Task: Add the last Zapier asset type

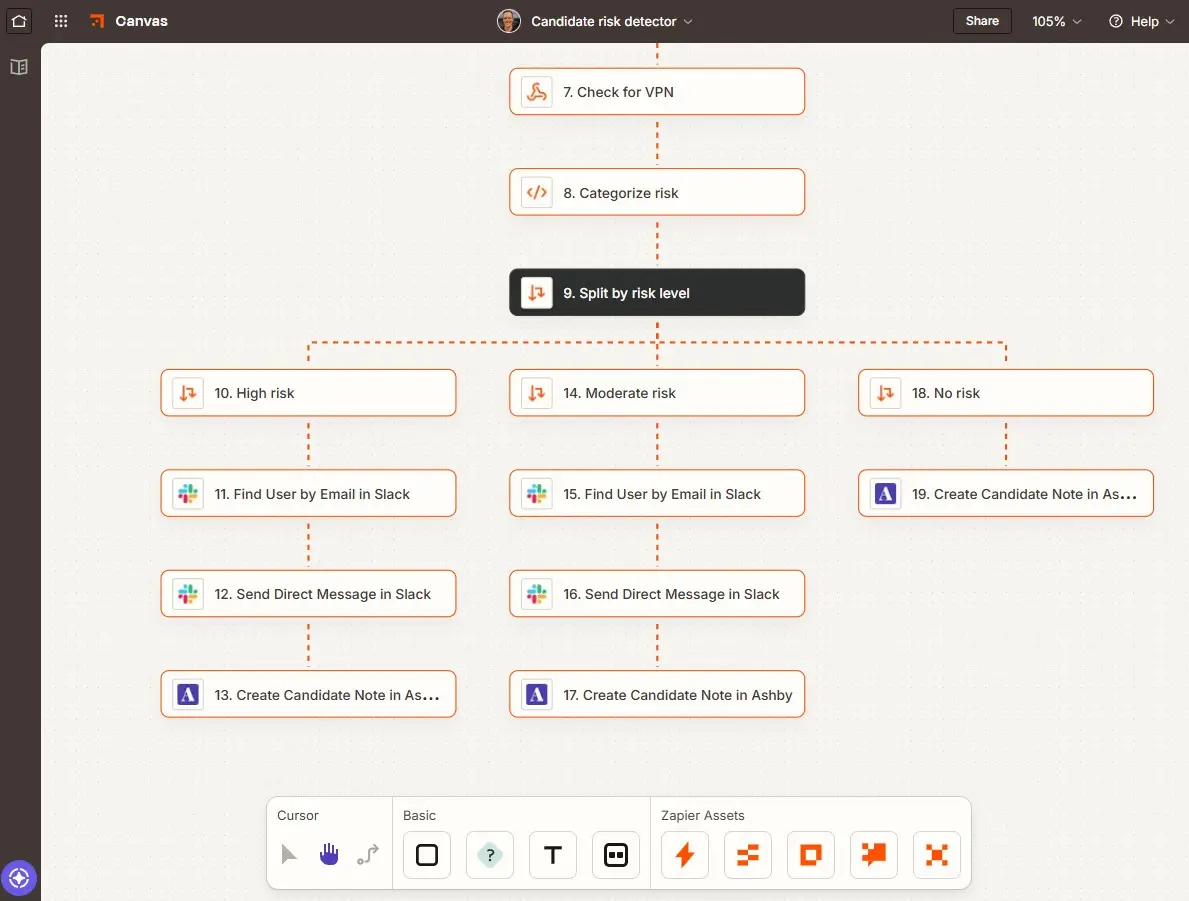Action: (936, 855)
